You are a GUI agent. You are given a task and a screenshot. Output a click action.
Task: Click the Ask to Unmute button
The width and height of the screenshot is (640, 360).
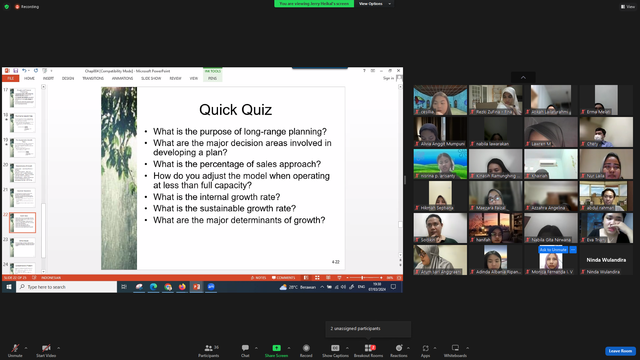pyautogui.click(x=553, y=249)
